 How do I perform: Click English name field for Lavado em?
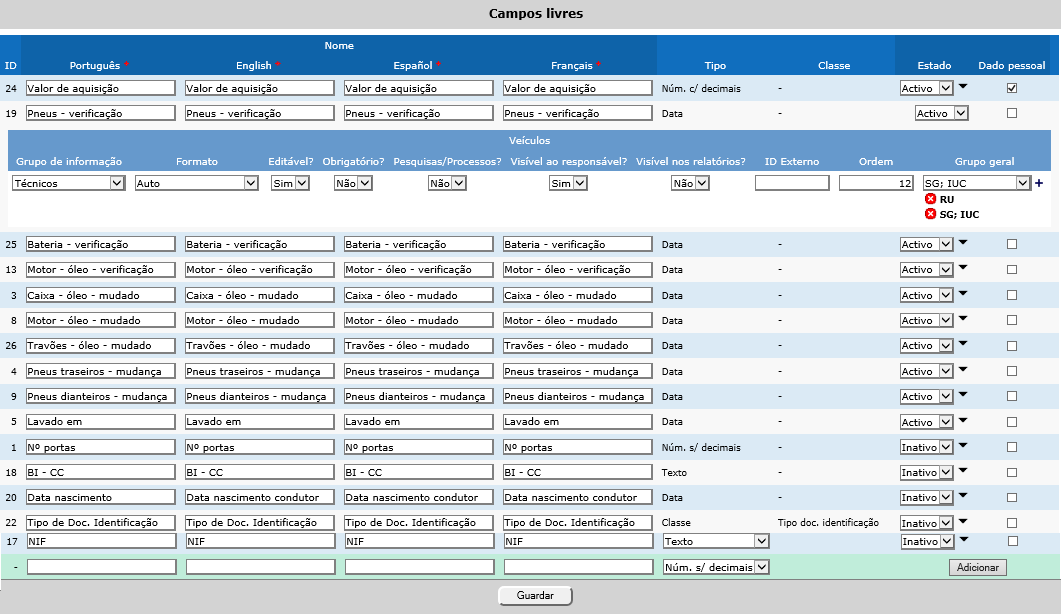pos(260,422)
